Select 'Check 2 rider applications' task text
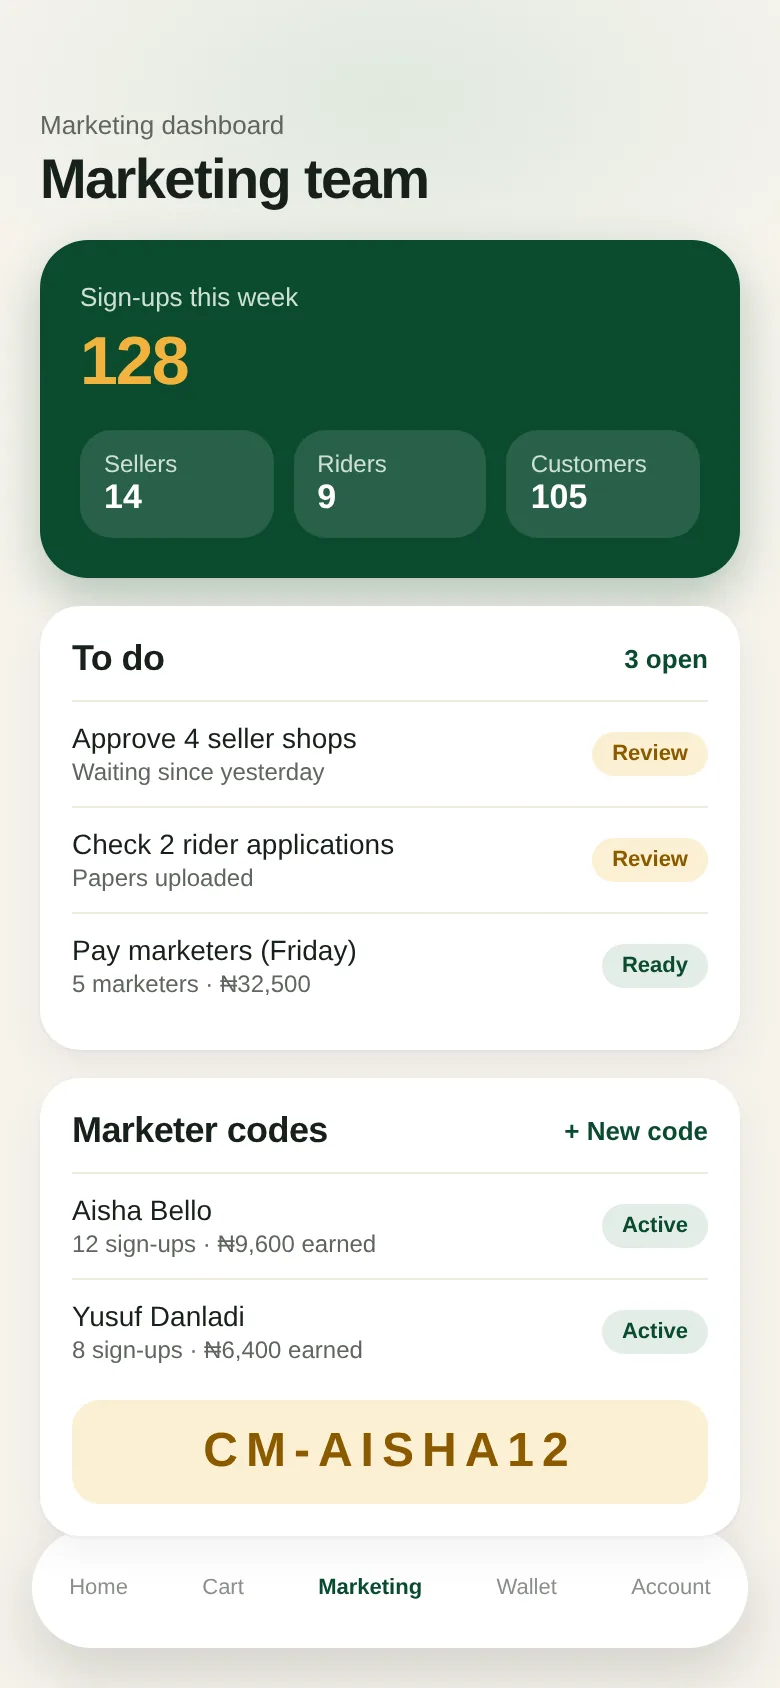Viewport: 780px width, 1688px height. [x=233, y=844]
